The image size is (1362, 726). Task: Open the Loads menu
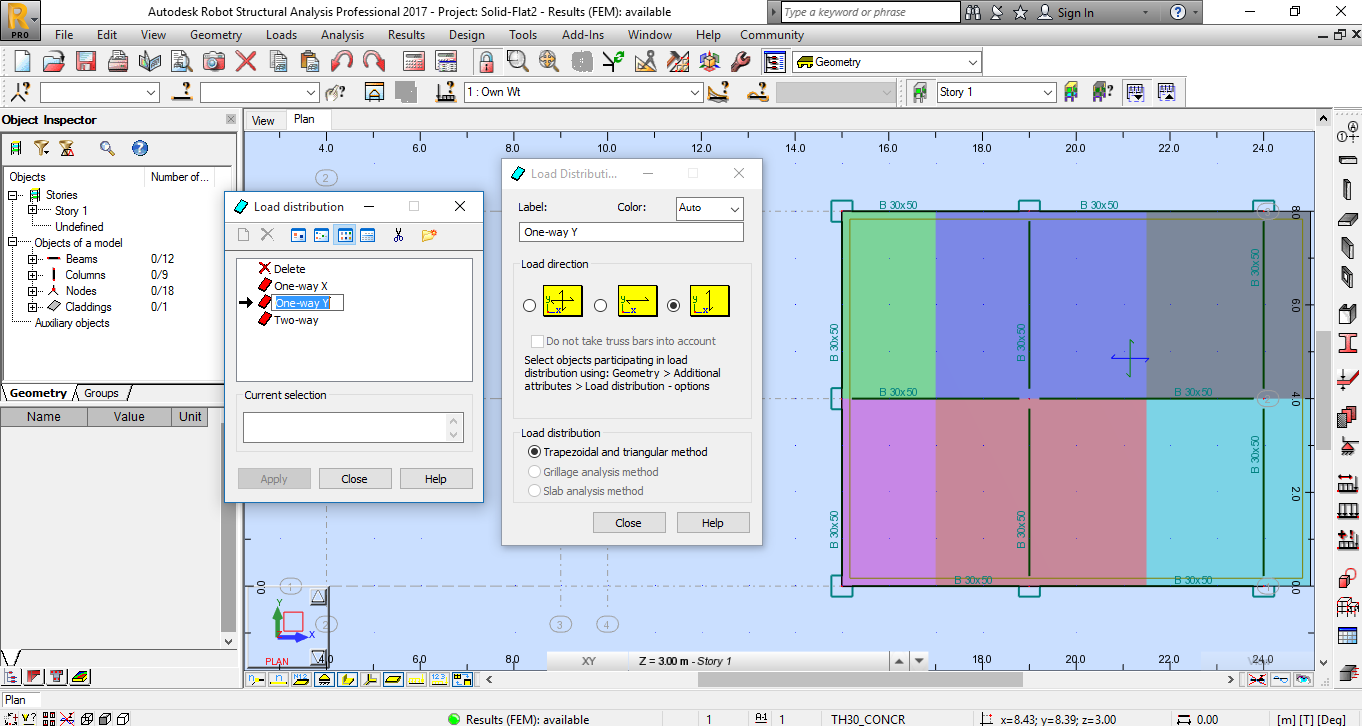281,35
